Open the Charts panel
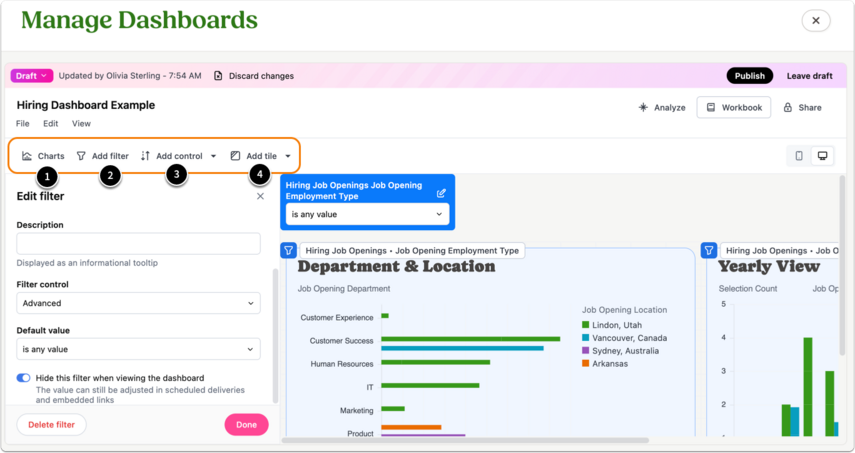The height and width of the screenshot is (453, 855). coord(43,156)
